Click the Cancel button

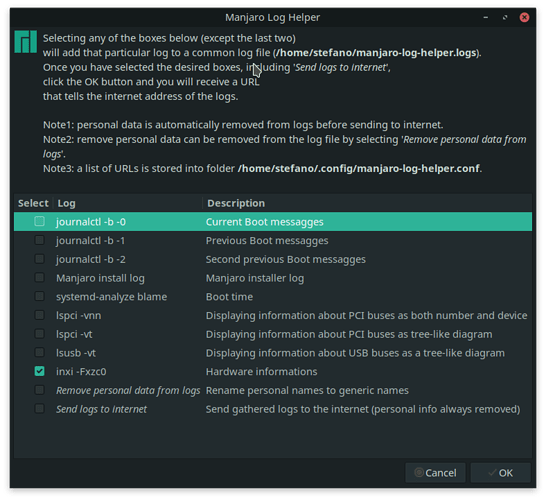435,473
